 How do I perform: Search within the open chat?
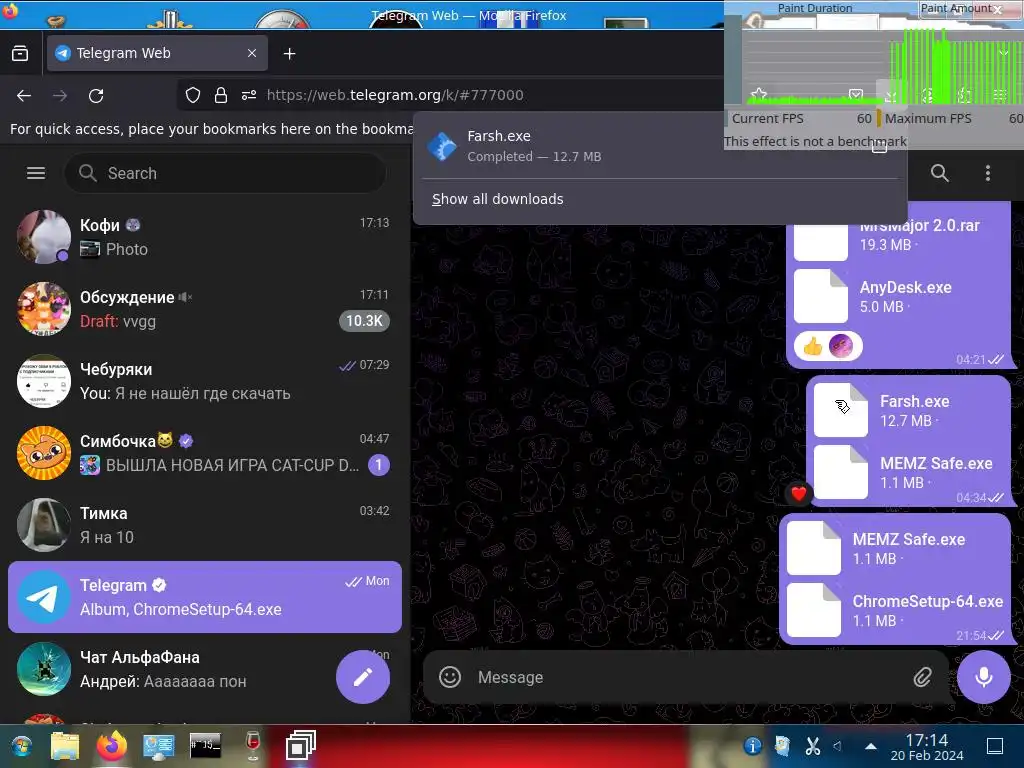click(940, 173)
